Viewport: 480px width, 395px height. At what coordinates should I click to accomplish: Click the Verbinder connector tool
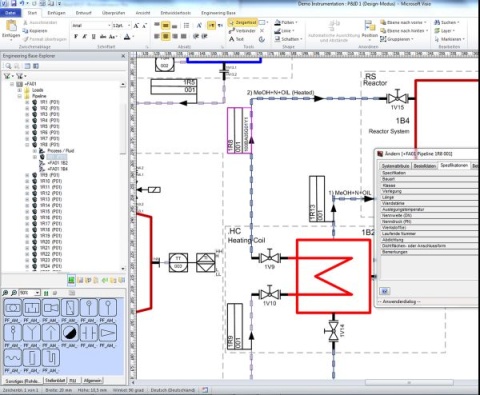click(x=242, y=31)
